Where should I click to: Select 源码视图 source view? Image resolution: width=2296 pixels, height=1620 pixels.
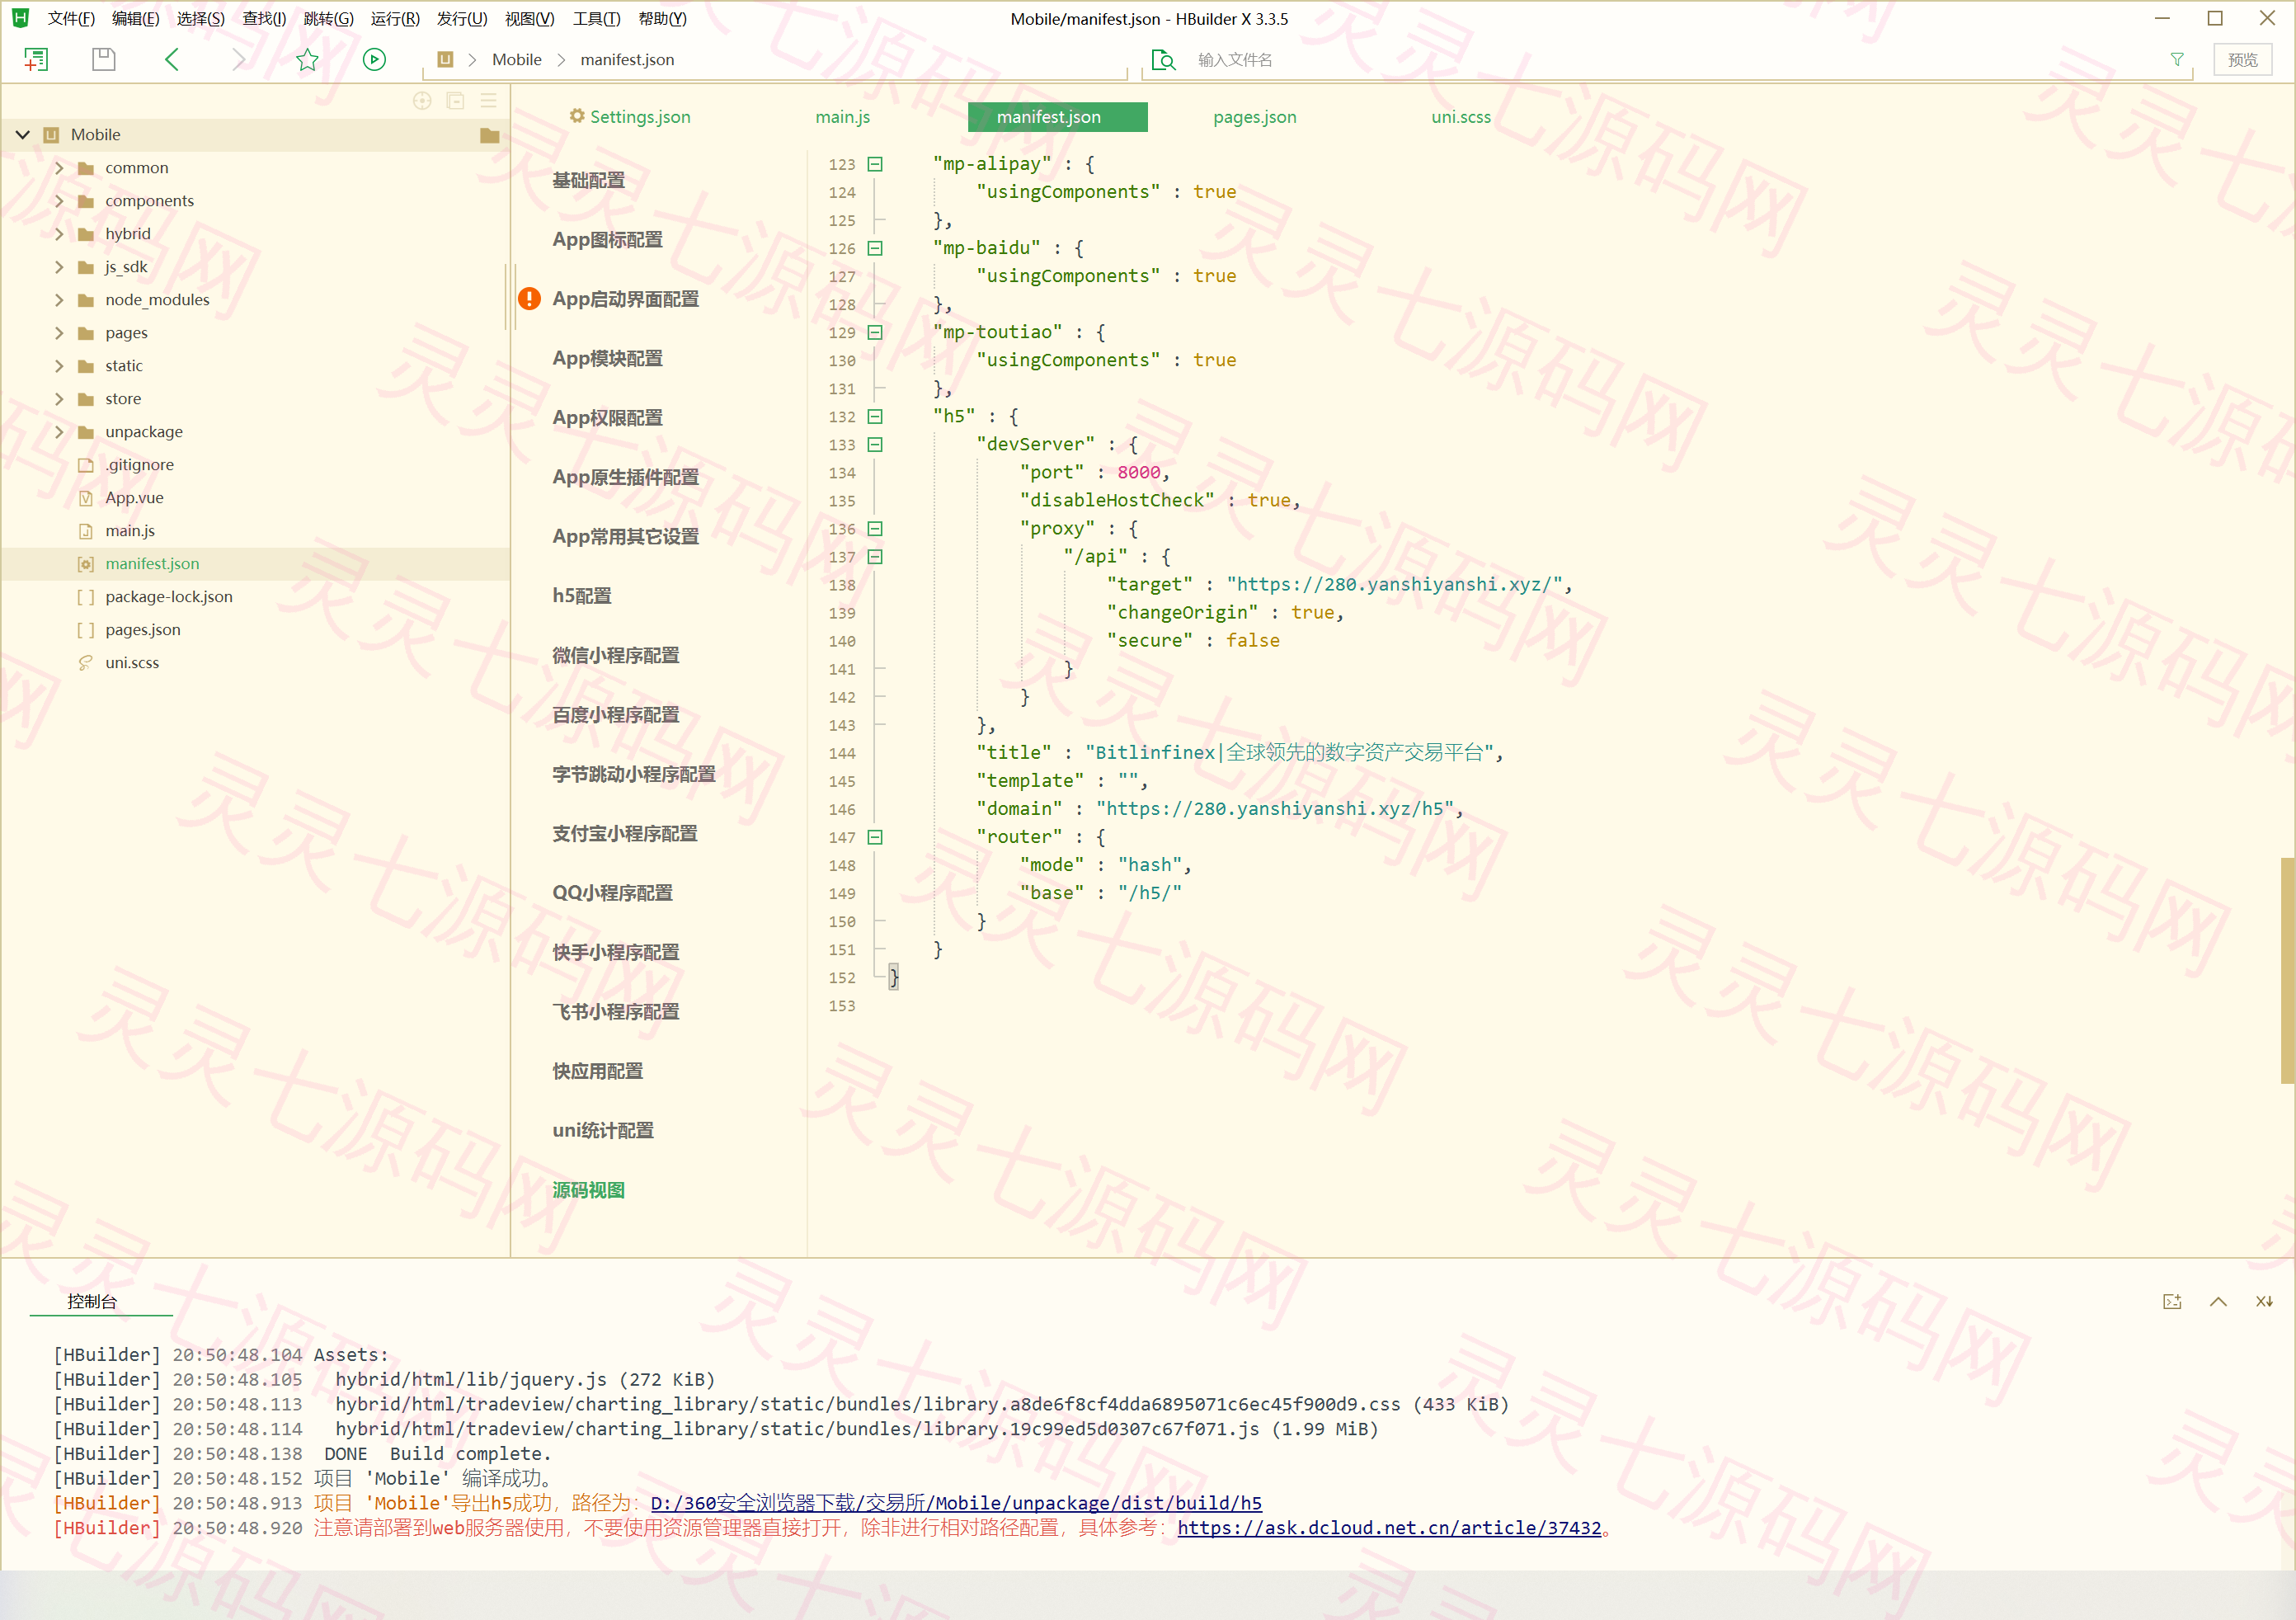(x=588, y=1190)
